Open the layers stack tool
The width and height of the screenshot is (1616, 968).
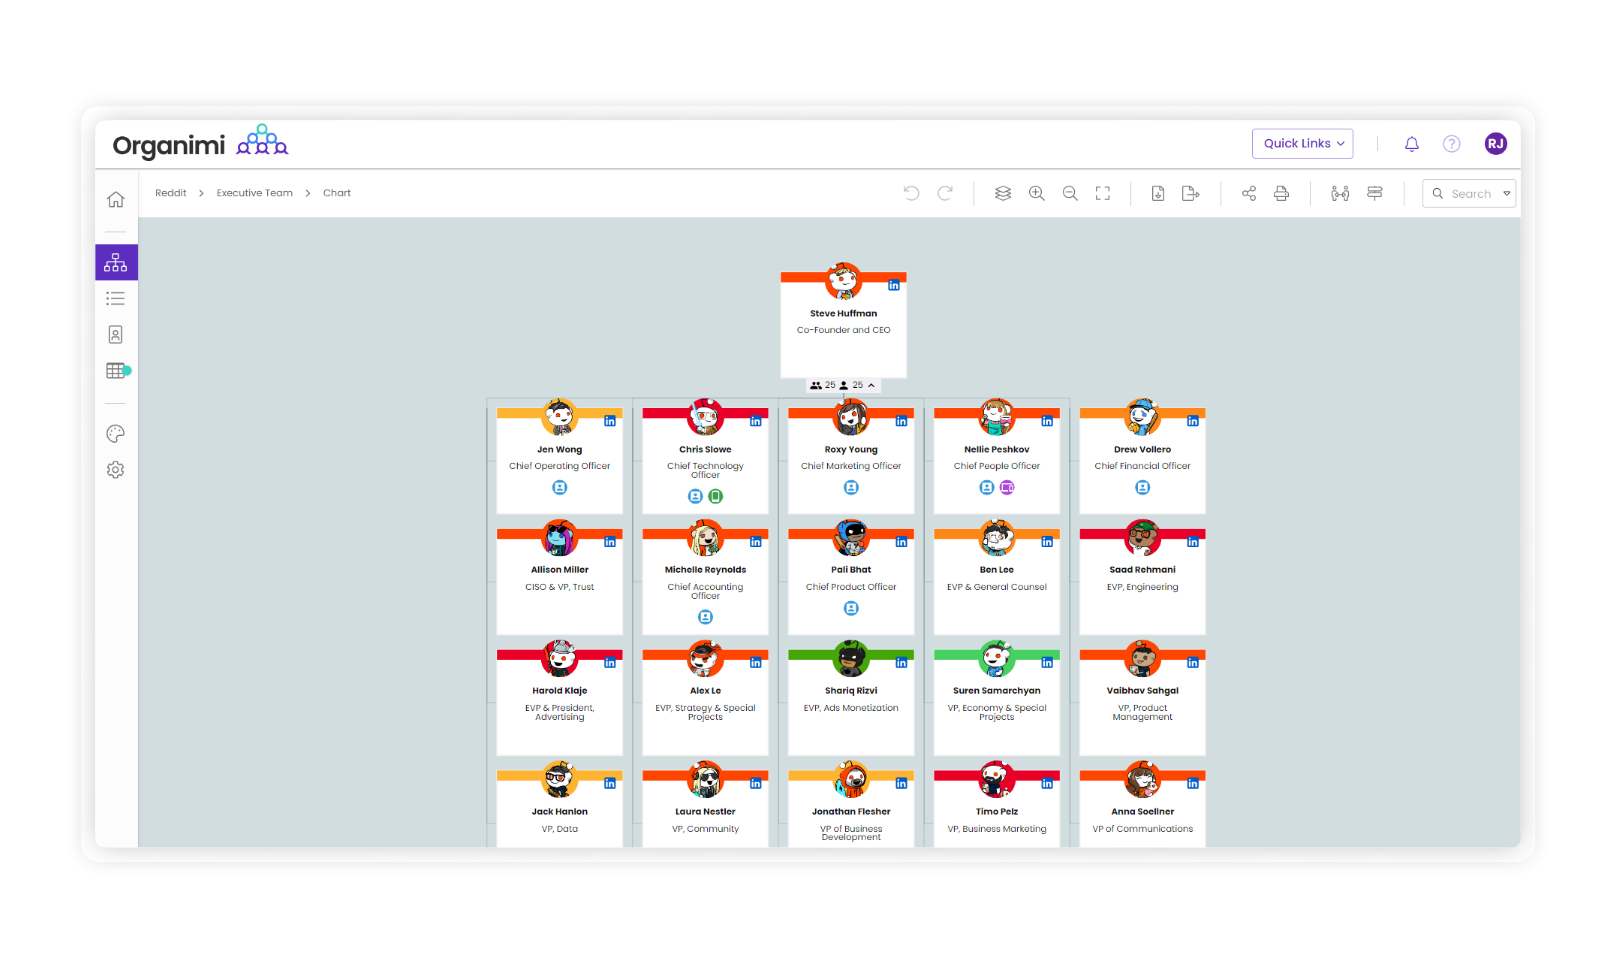tap(1003, 193)
